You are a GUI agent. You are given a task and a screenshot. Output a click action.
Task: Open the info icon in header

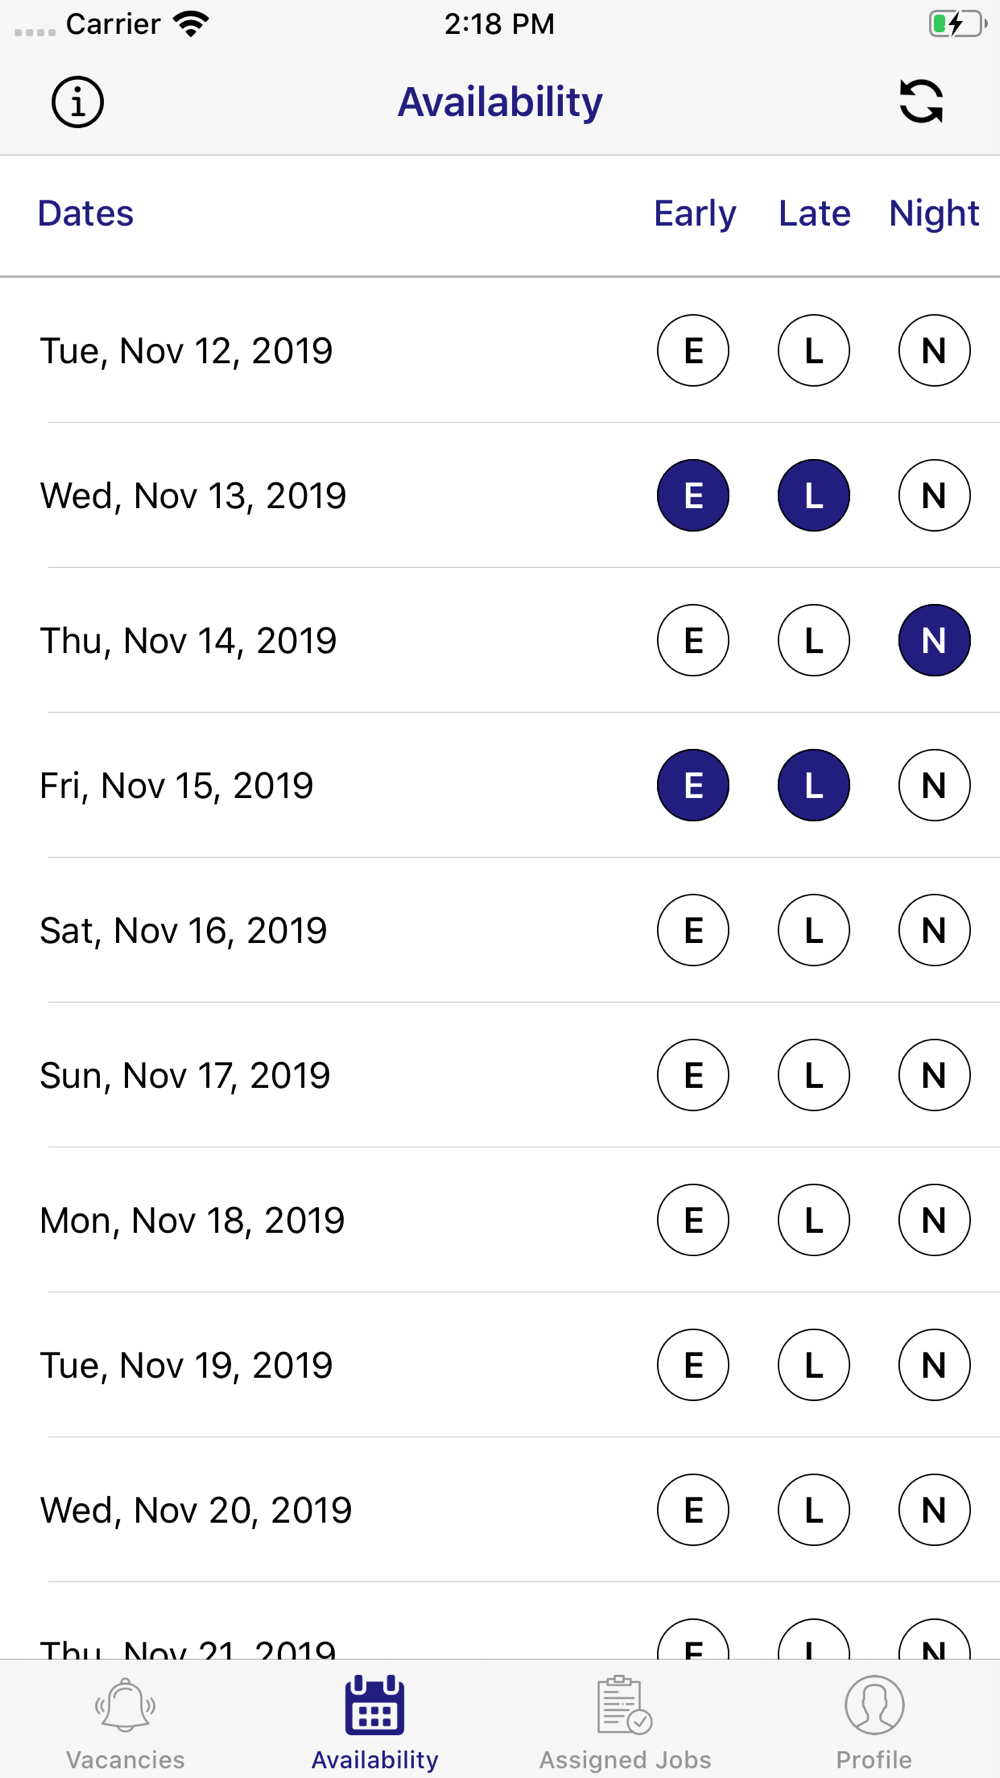pyautogui.click(x=77, y=102)
